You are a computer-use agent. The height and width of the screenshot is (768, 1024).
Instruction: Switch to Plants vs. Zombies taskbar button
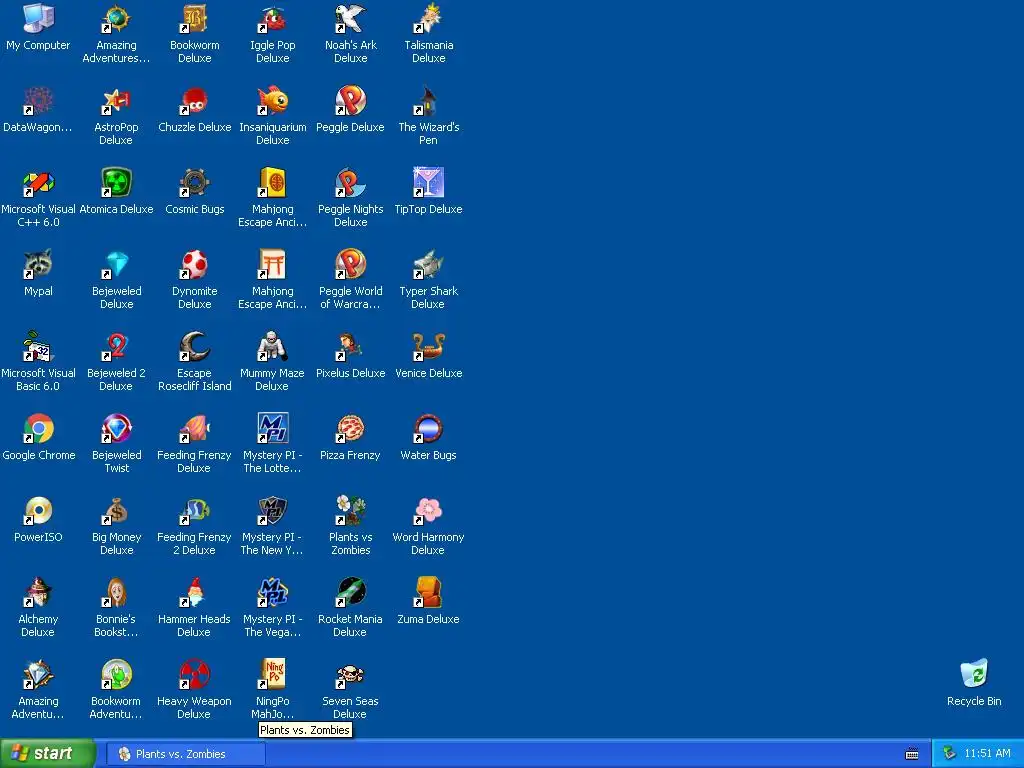coord(186,754)
